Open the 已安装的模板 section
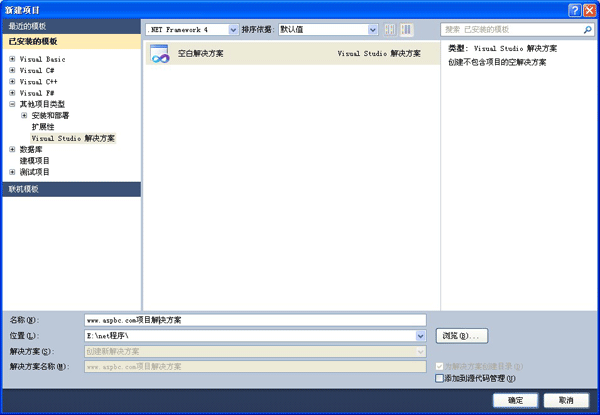This screenshot has height=415, width=600. coord(72,41)
